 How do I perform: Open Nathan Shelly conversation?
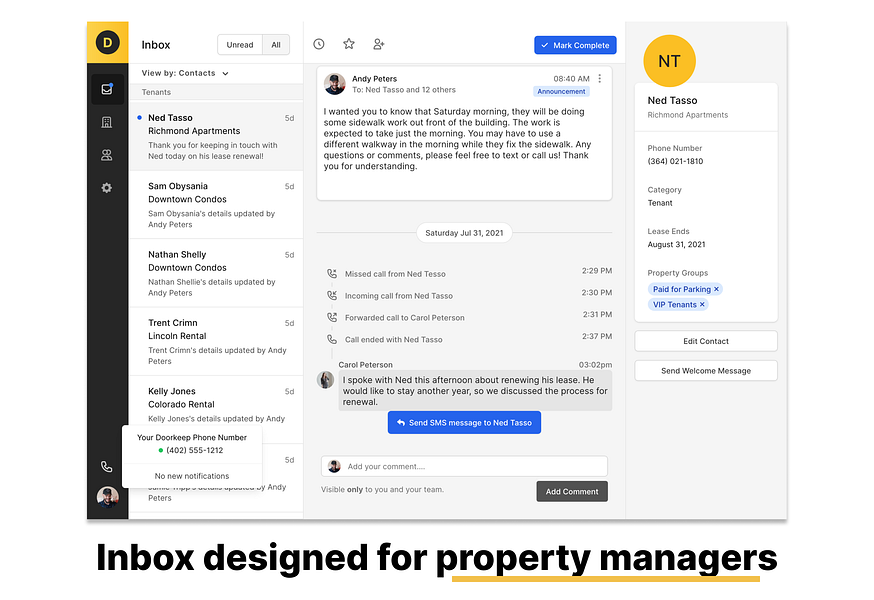[x=216, y=273]
